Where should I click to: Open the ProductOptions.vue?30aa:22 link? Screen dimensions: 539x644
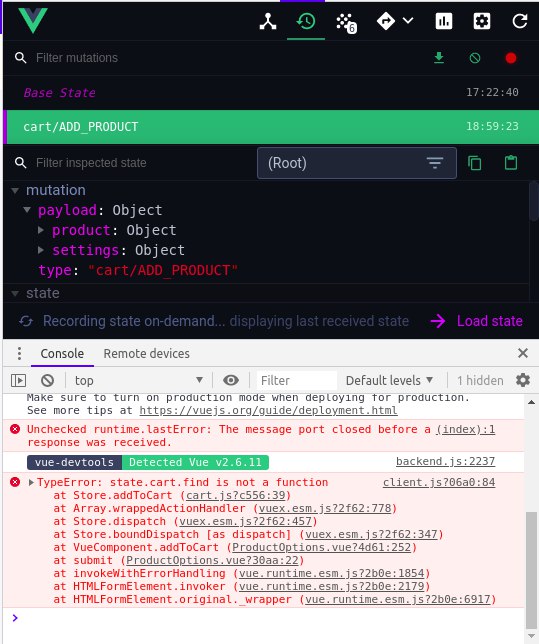point(212,560)
